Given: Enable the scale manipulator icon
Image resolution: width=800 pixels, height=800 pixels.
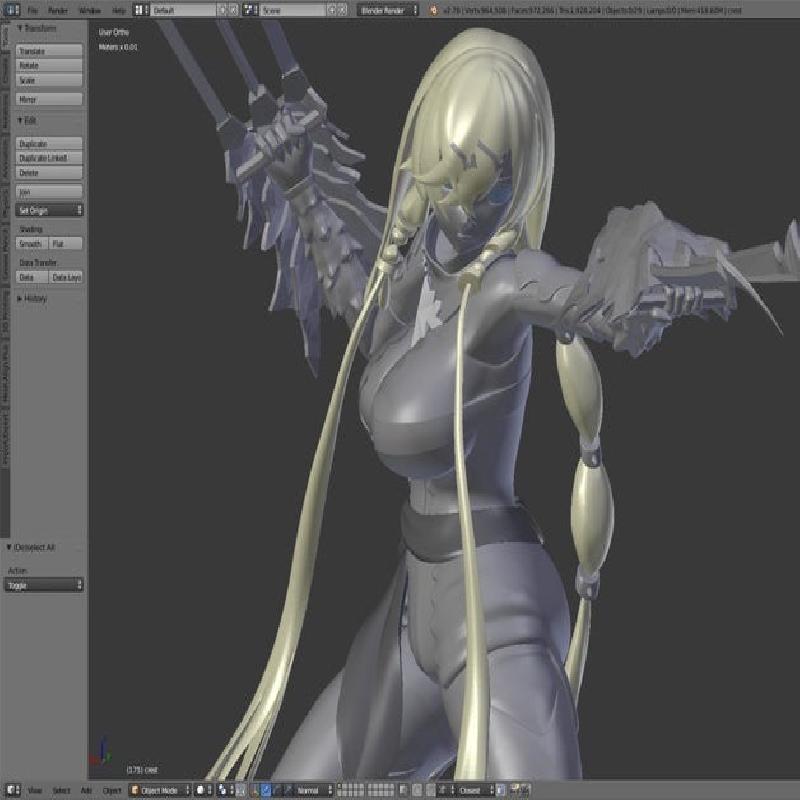Looking at the screenshot, I should (x=287, y=790).
